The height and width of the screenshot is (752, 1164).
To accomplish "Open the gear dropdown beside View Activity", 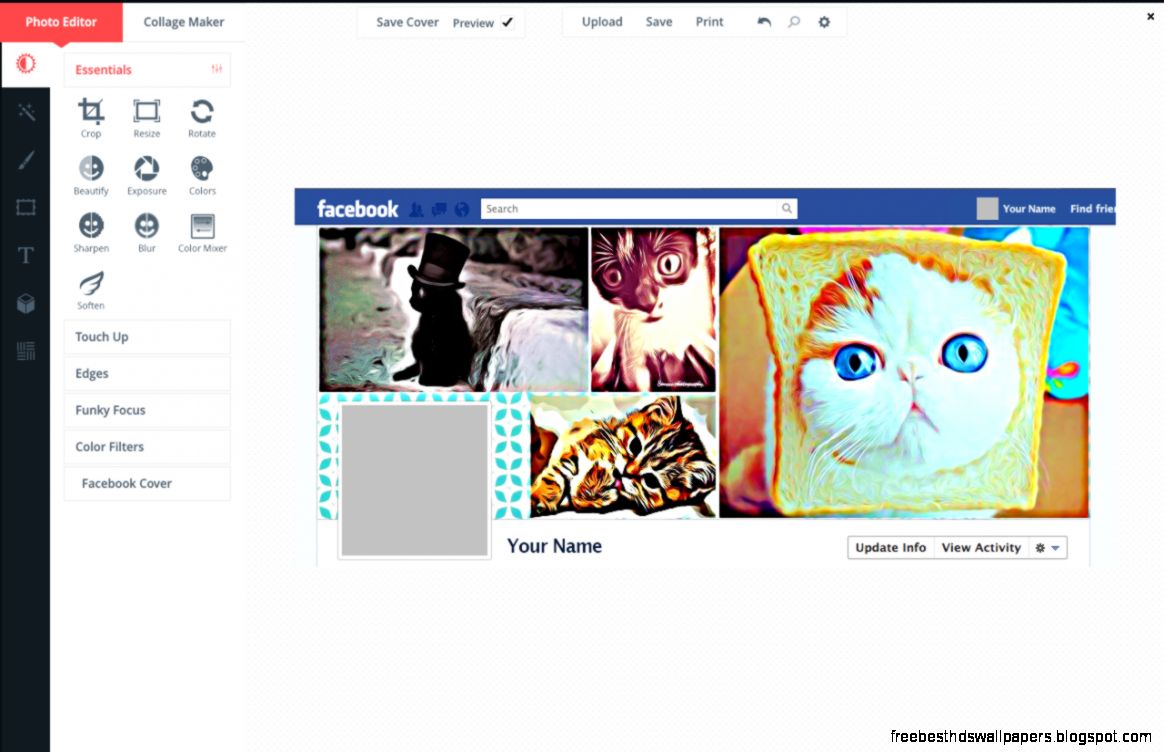I will (1047, 548).
